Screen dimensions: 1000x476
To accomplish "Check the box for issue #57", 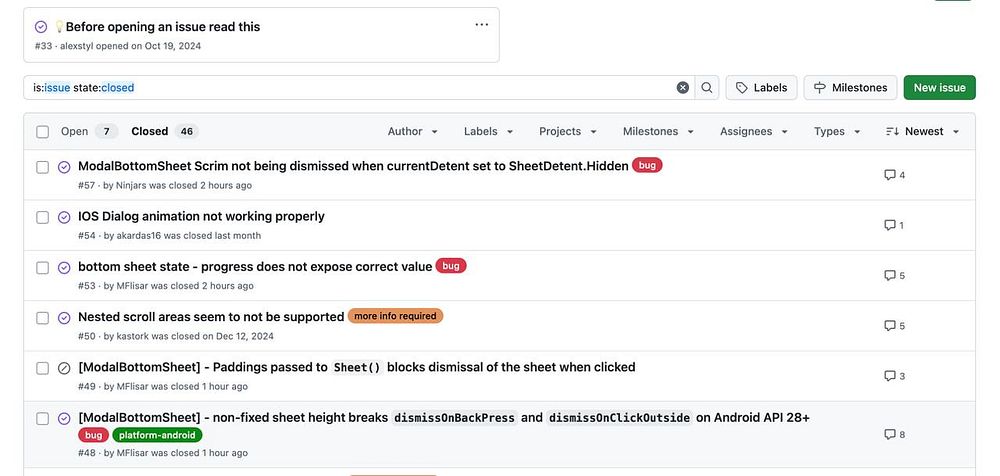I will [42, 167].
